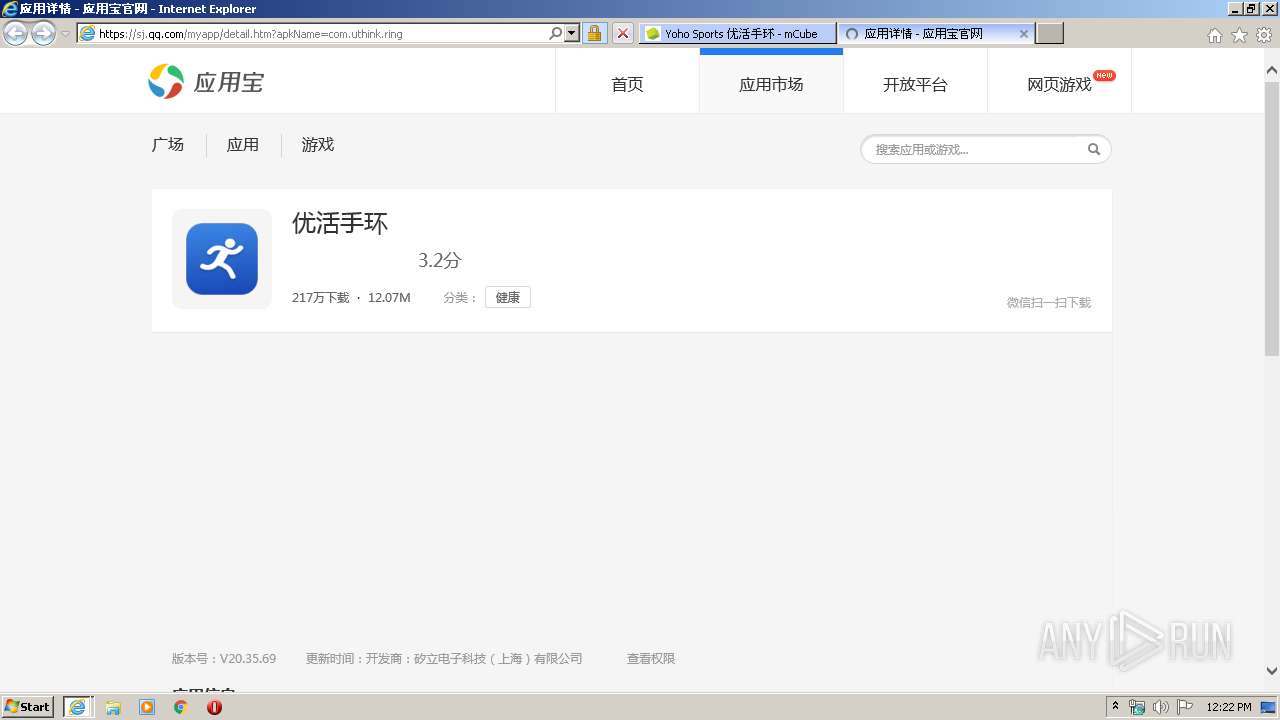
Task: Open the browser Home icon
Action: [1215, 35]
